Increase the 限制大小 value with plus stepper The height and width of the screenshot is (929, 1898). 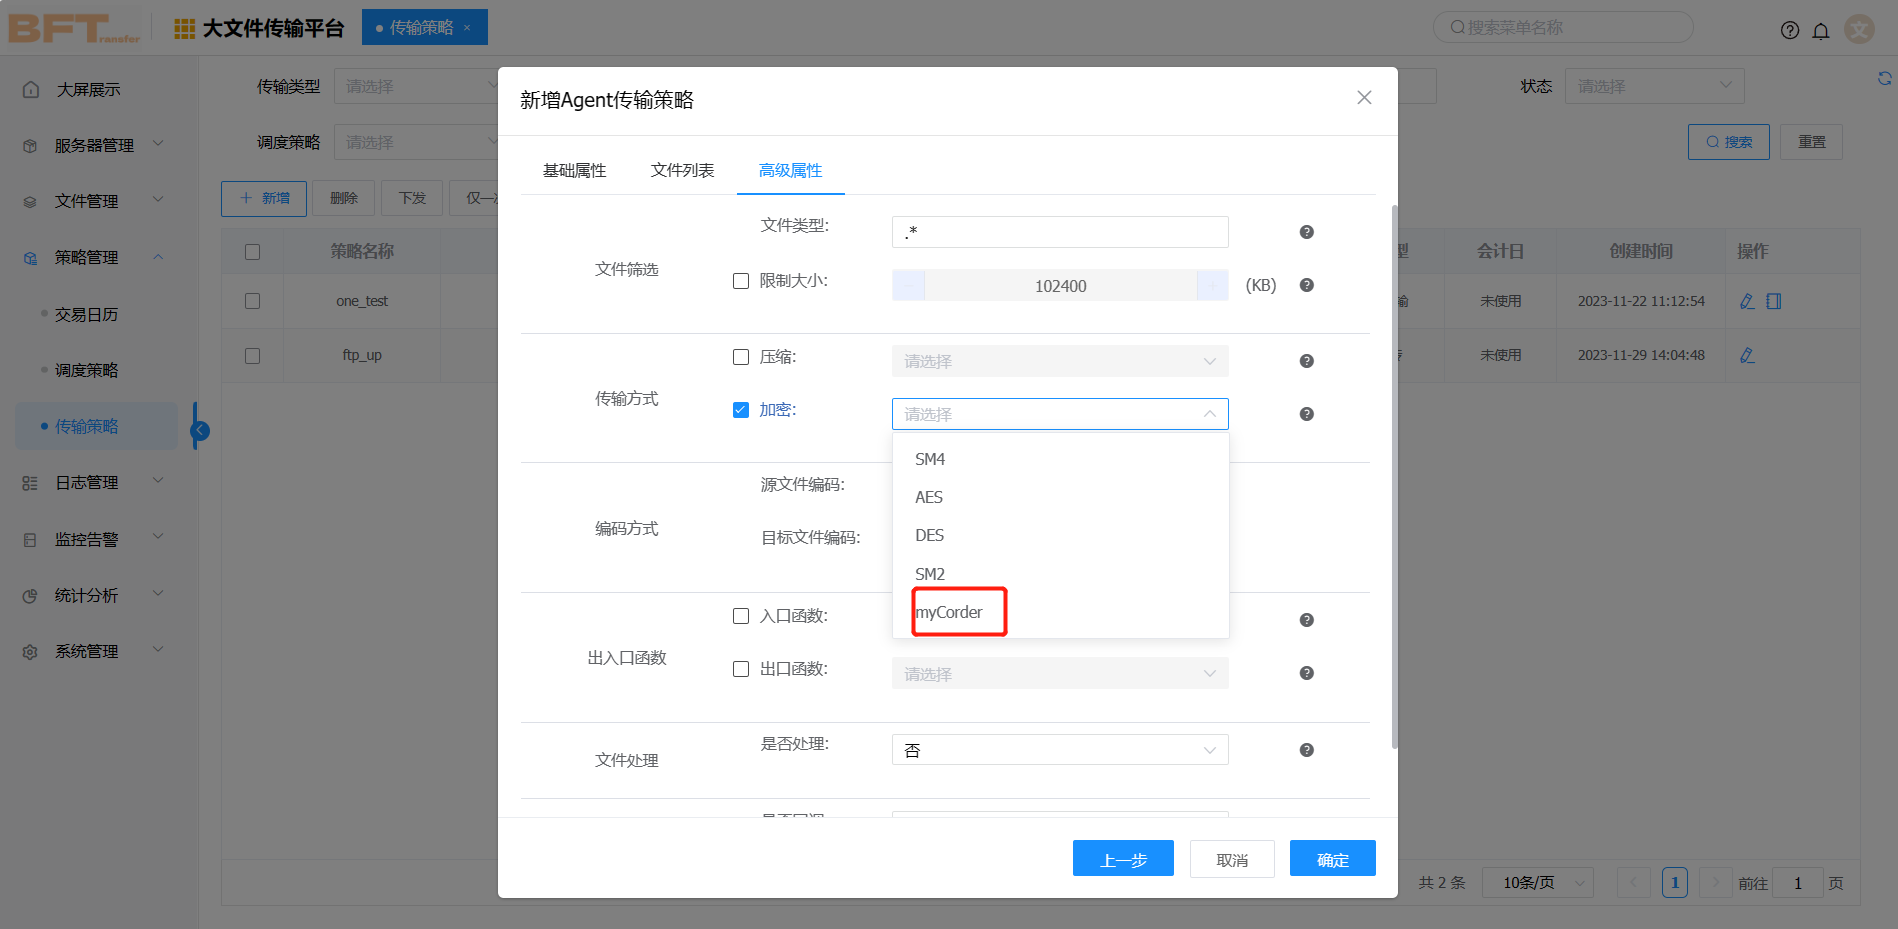pyautogui.click(x=1212, y=285)
